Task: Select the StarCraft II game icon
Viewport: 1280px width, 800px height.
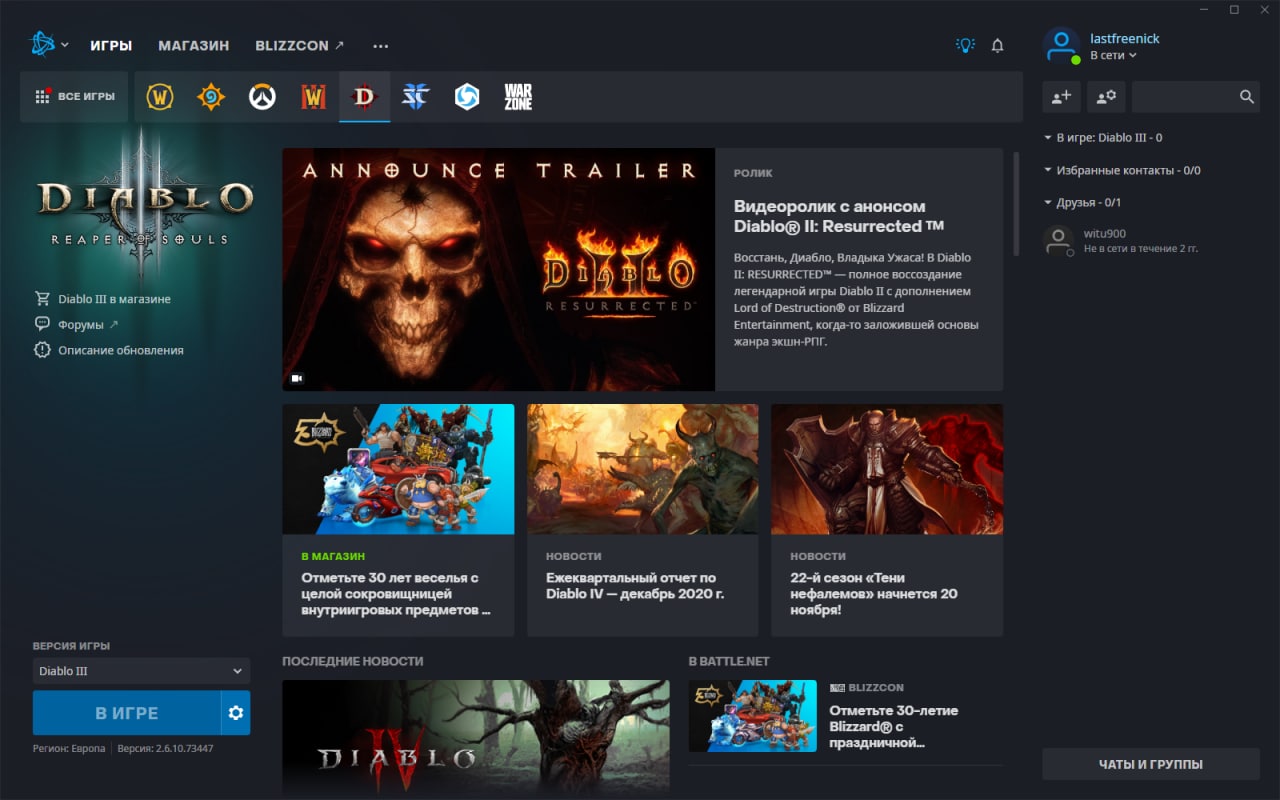Action: (x=415, y=97)
